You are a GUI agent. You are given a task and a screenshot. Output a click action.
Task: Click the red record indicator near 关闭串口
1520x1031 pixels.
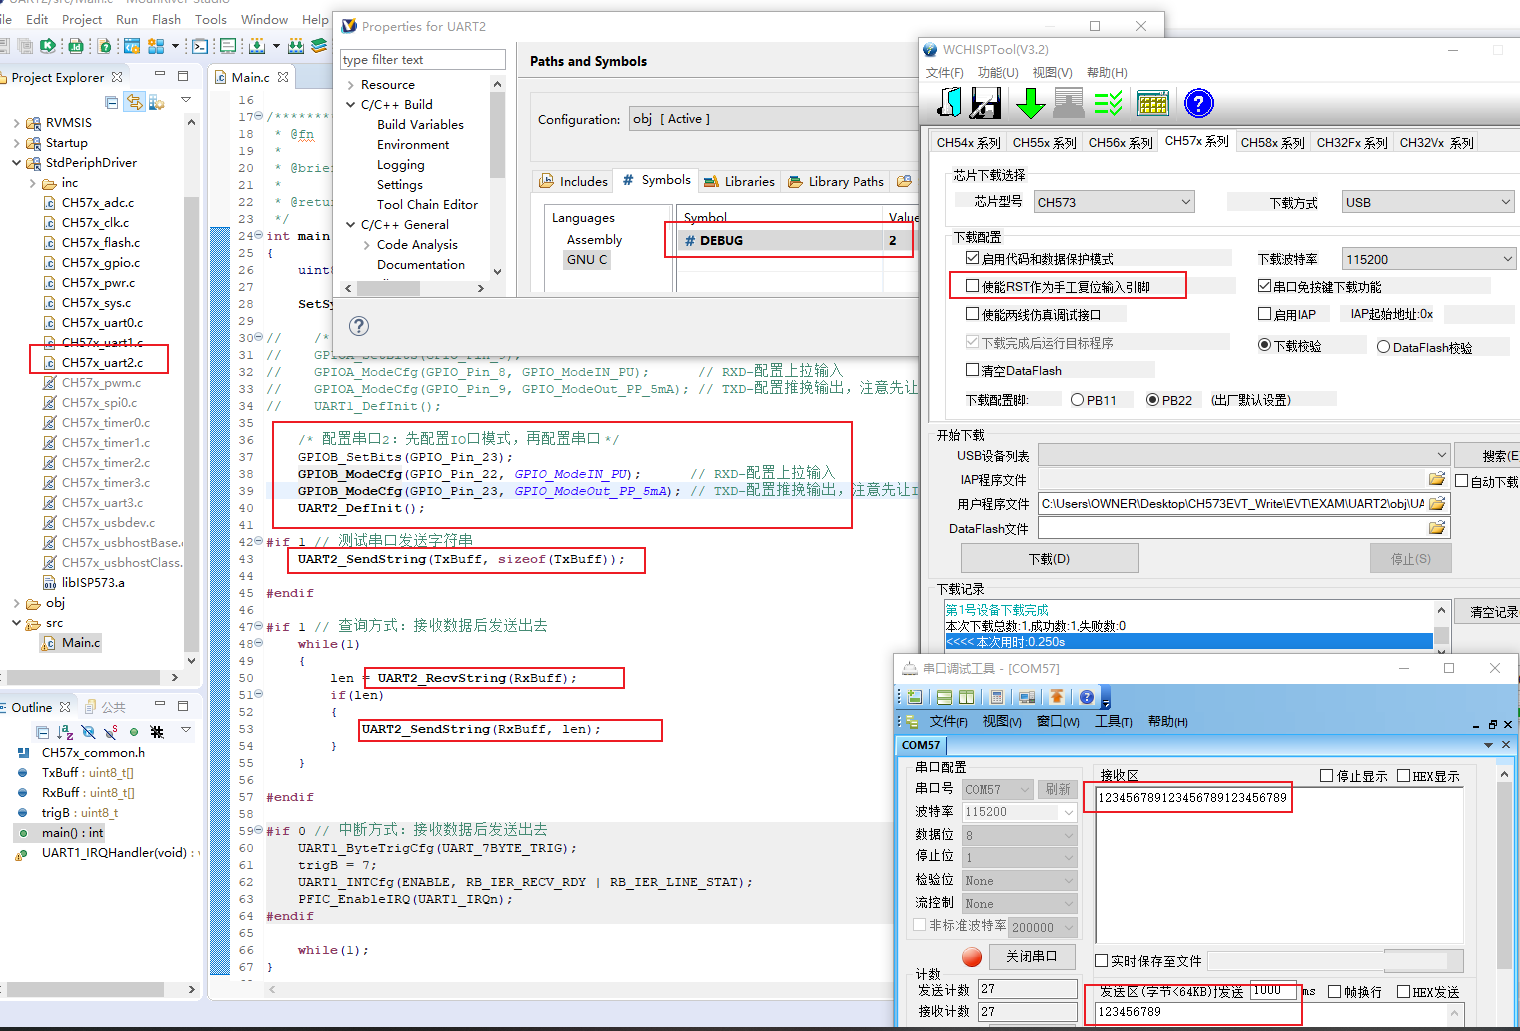point(972,957)
